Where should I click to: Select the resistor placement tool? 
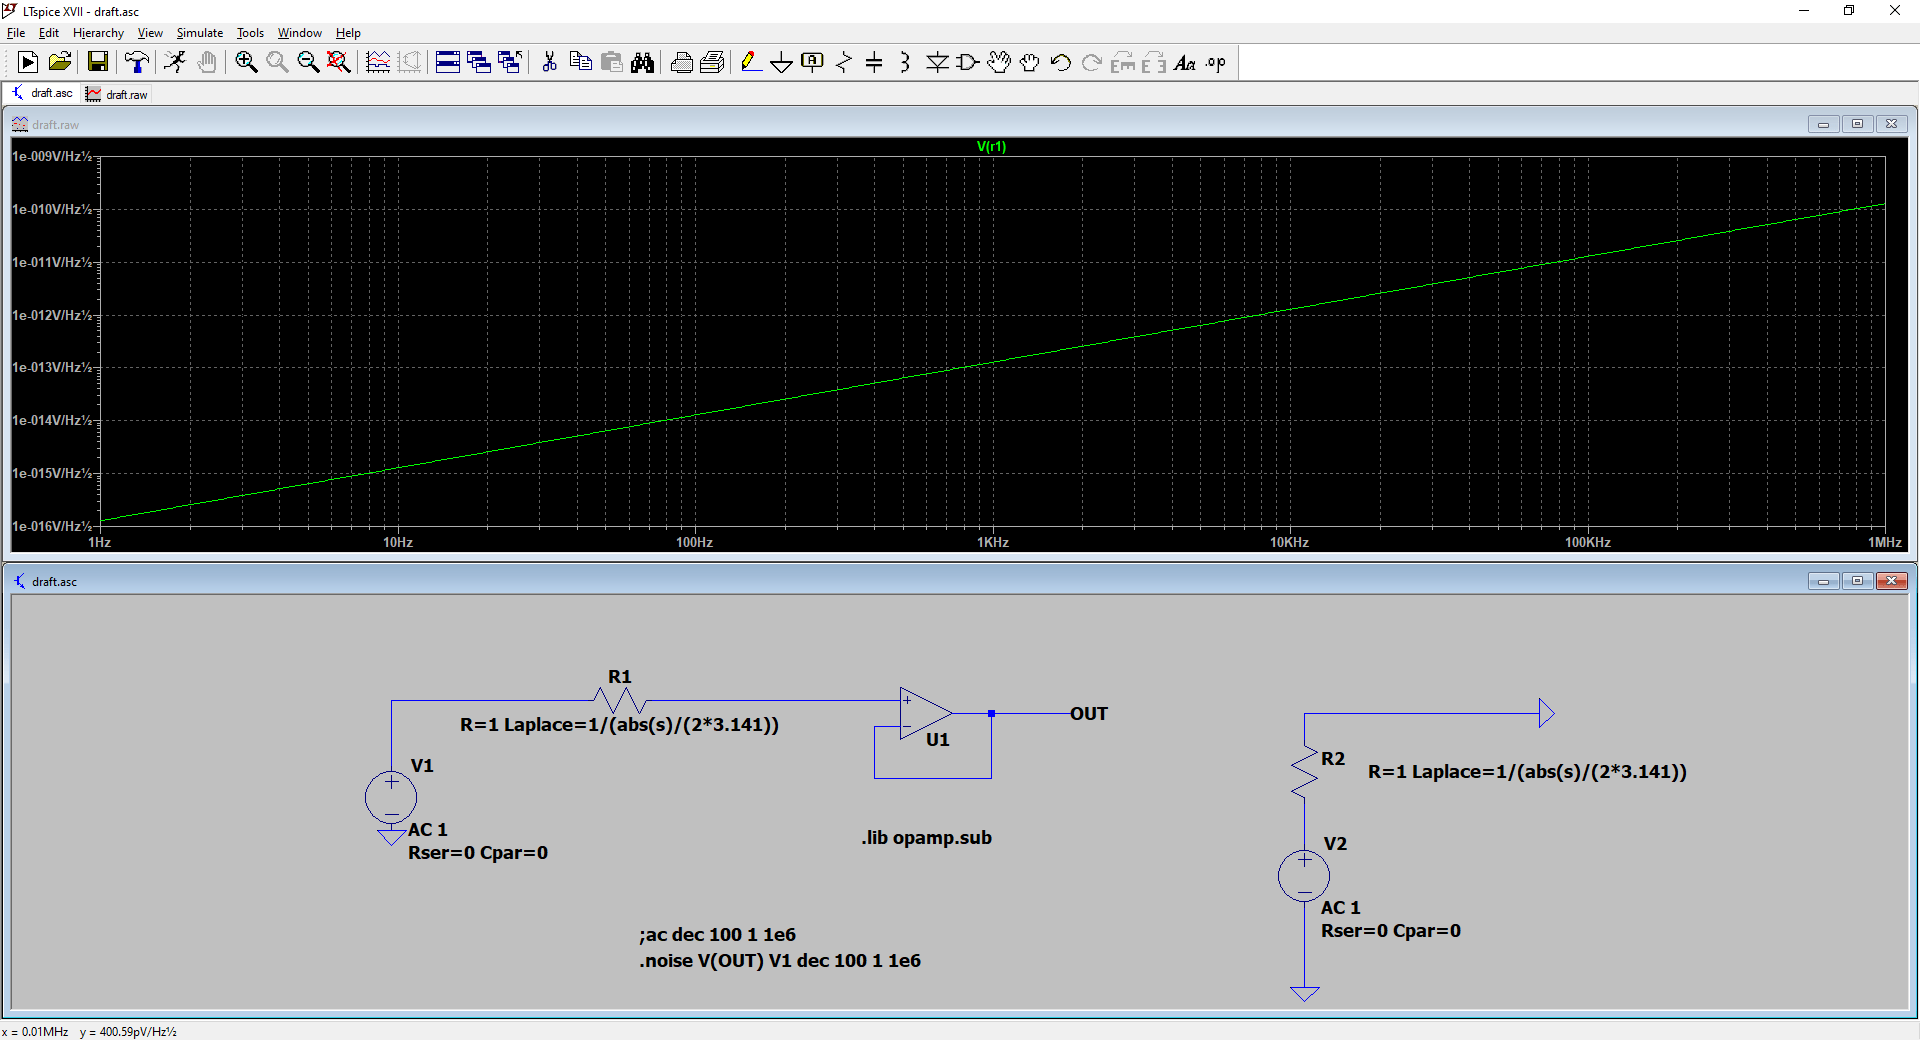pyautogui.click(x=843, y=62)
